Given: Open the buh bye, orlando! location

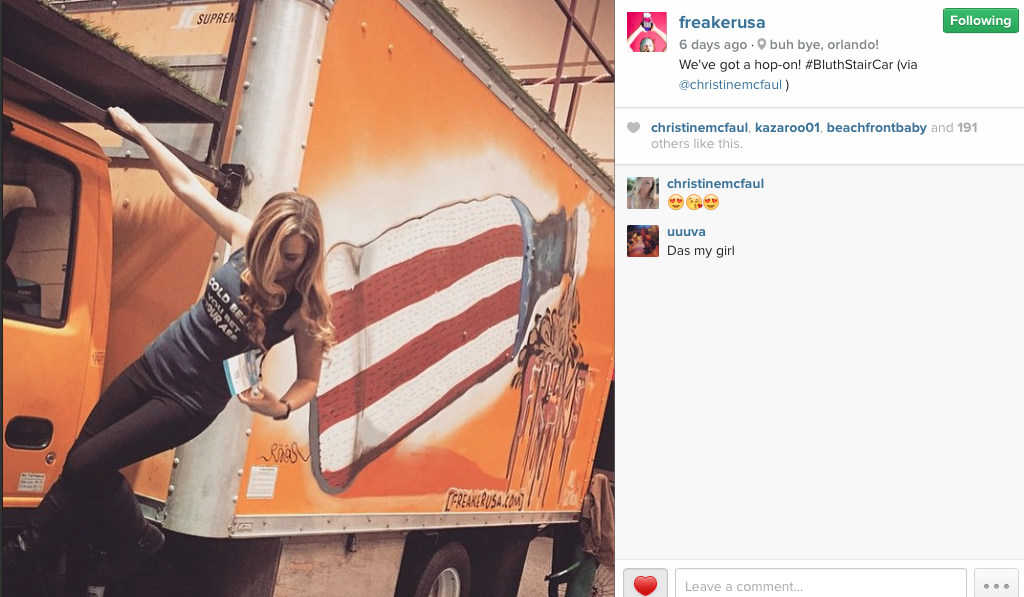Looking at the screenshot, I should click(x=824, y=44).
